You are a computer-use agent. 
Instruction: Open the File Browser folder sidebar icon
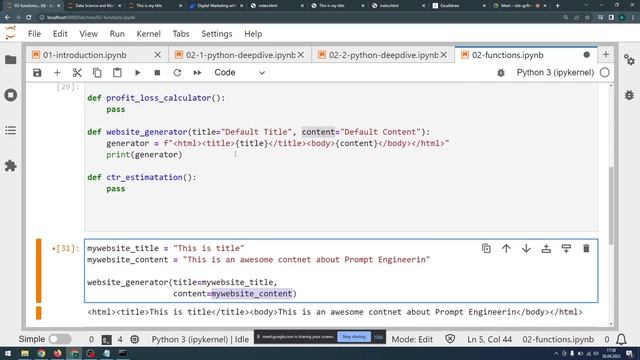11,60
